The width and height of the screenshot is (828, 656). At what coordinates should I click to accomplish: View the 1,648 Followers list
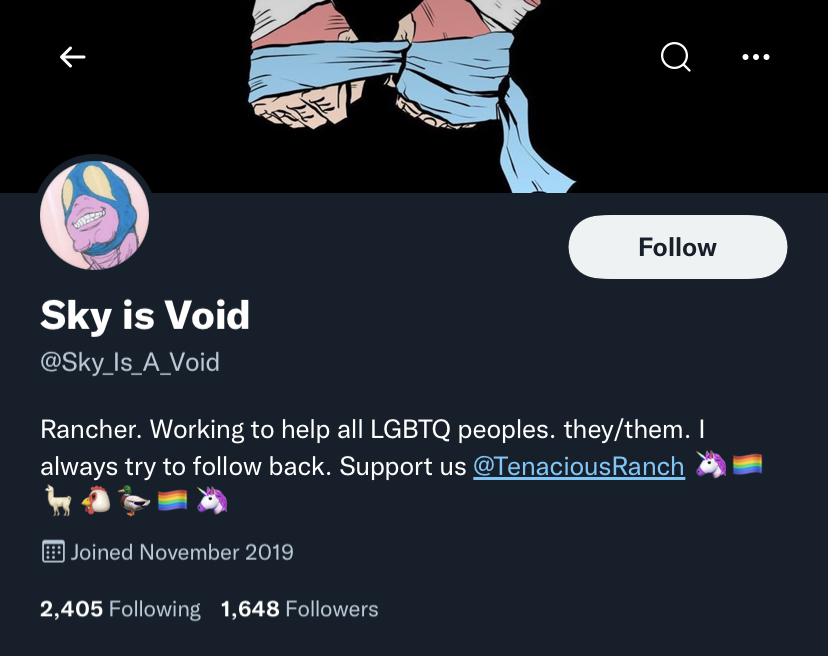point(299,609)
